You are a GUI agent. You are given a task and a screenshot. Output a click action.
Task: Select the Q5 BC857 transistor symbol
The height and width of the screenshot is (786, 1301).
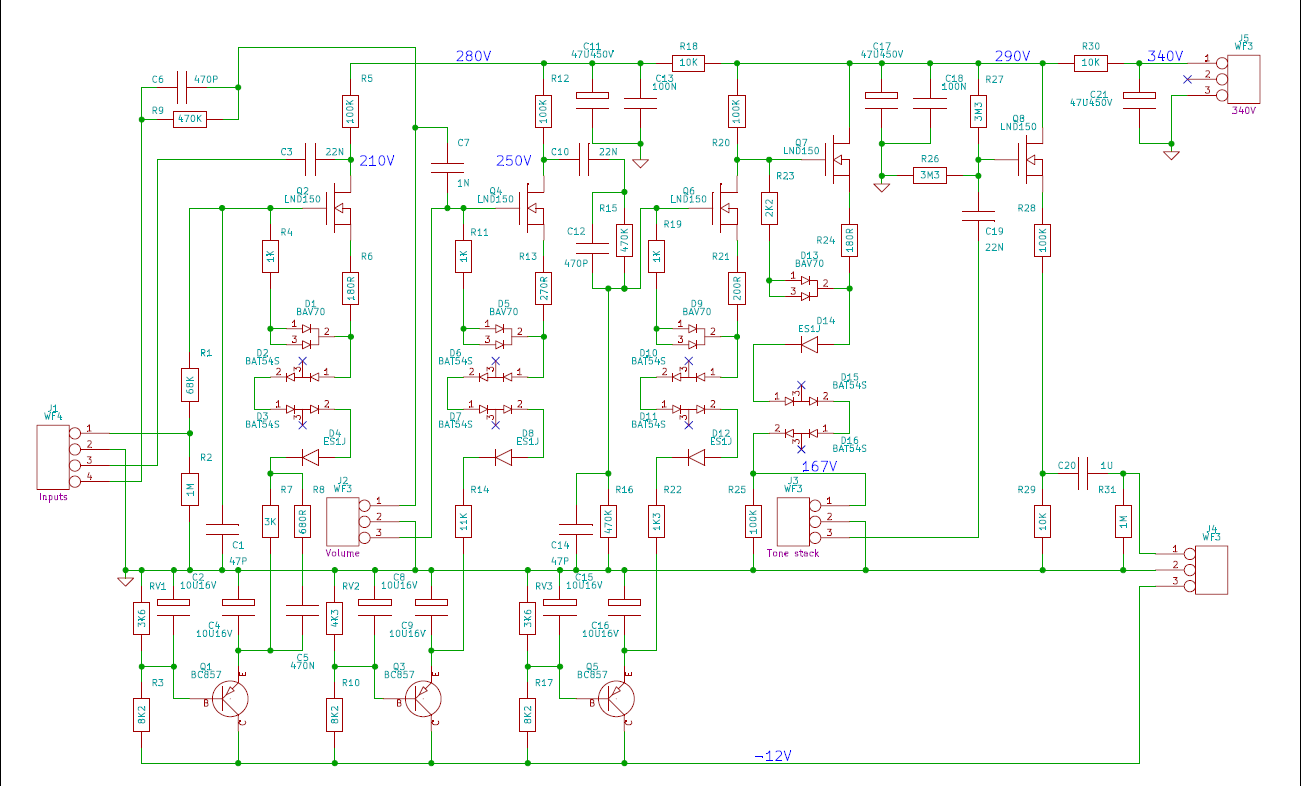coord(616,701)
